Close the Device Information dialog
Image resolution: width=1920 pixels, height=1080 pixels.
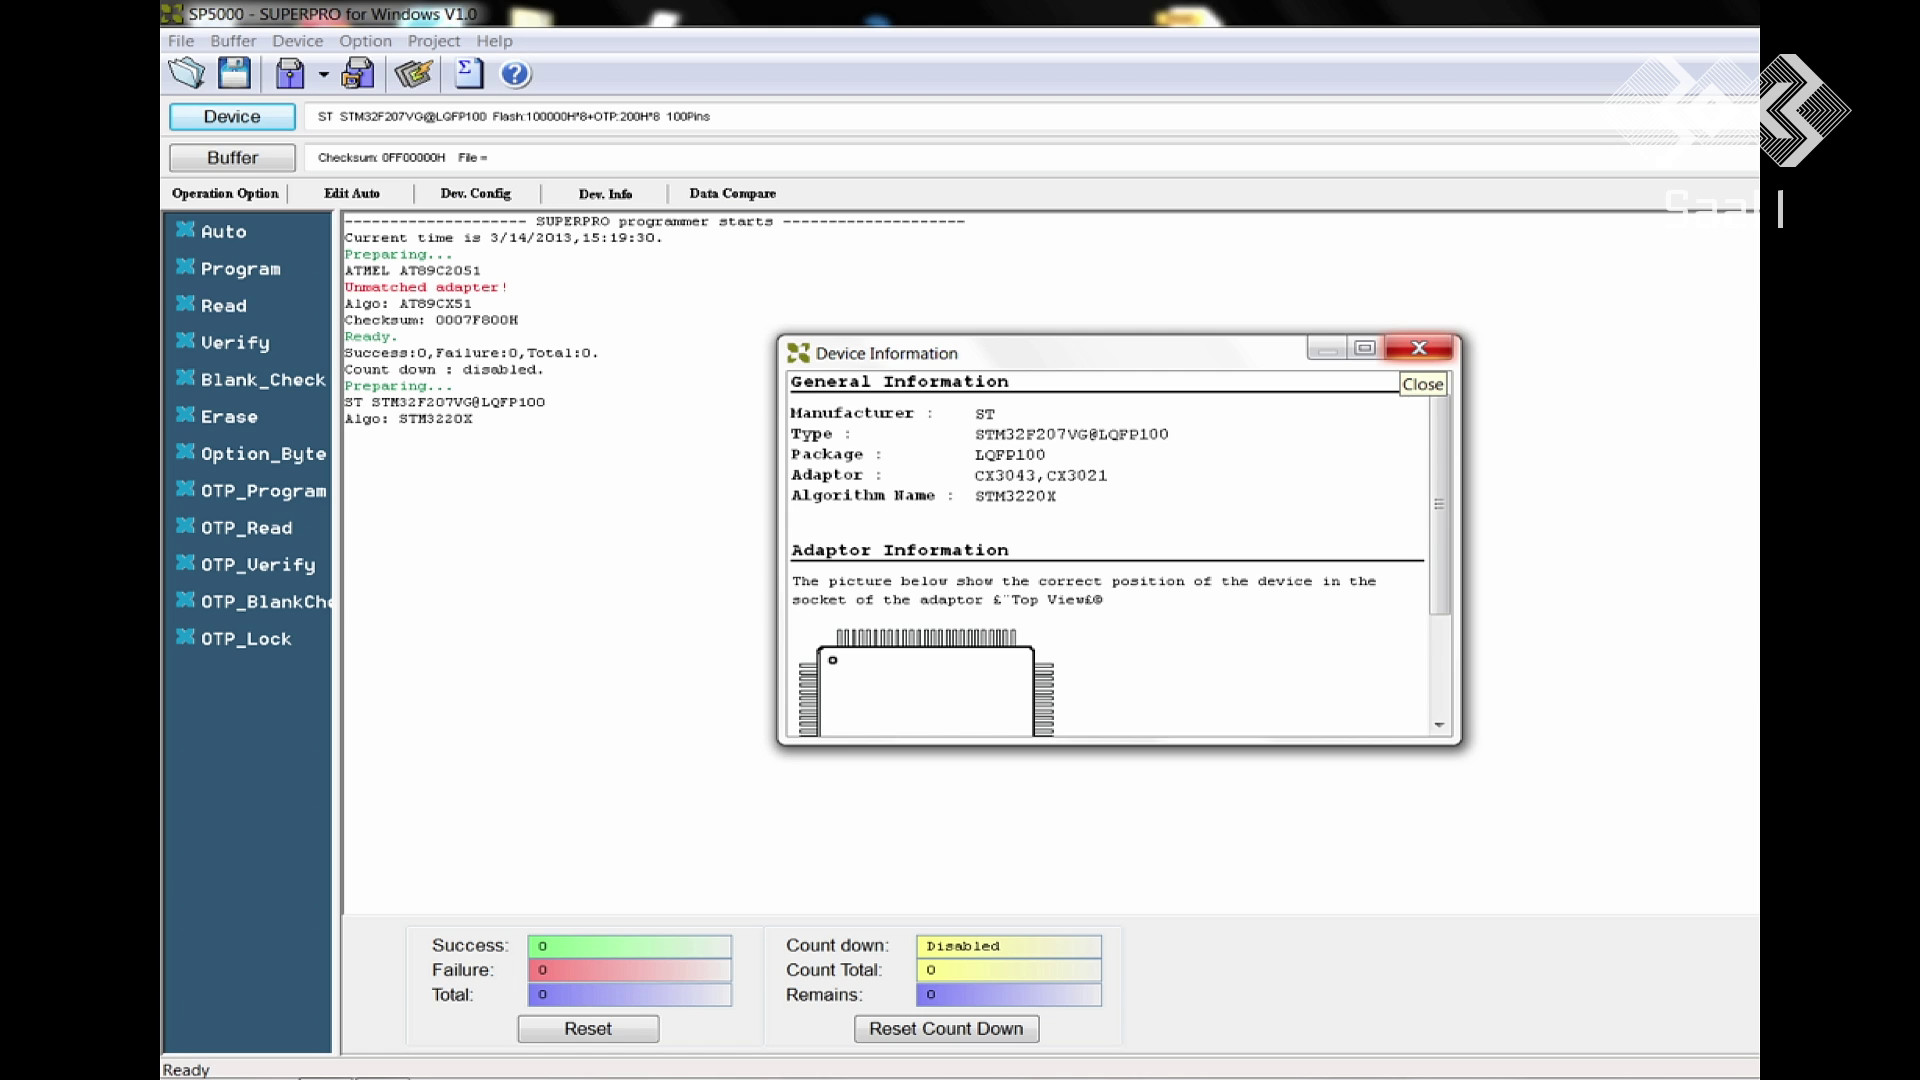tap(1418, 348)
